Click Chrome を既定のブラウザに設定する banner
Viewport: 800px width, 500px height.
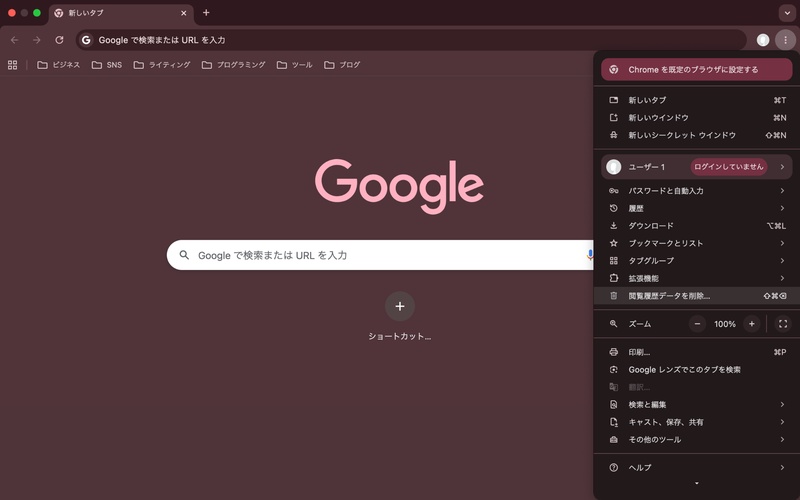point(696,69)
